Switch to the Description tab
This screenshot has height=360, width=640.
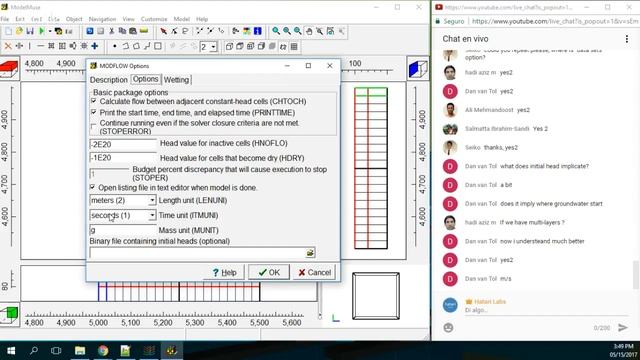pos(109,80)
